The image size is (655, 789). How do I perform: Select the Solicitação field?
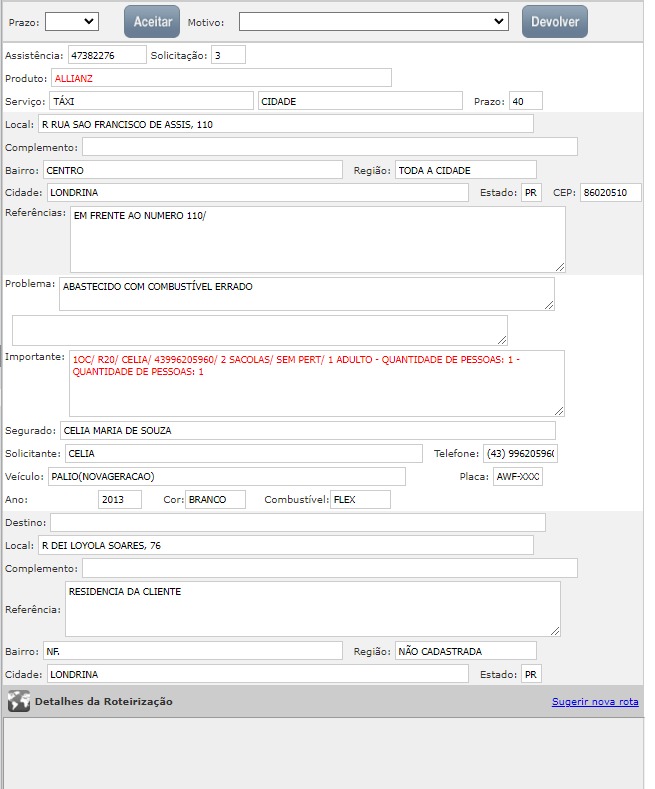(x=228, y=55)
